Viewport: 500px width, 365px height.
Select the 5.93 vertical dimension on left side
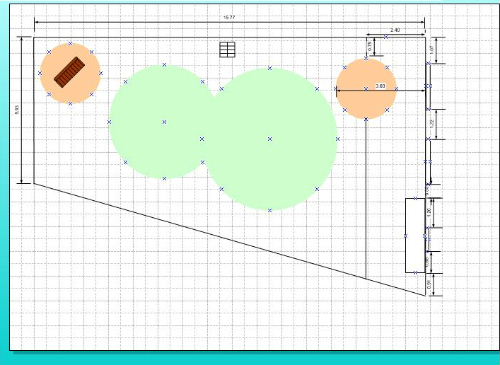click(x=17, y=110)
